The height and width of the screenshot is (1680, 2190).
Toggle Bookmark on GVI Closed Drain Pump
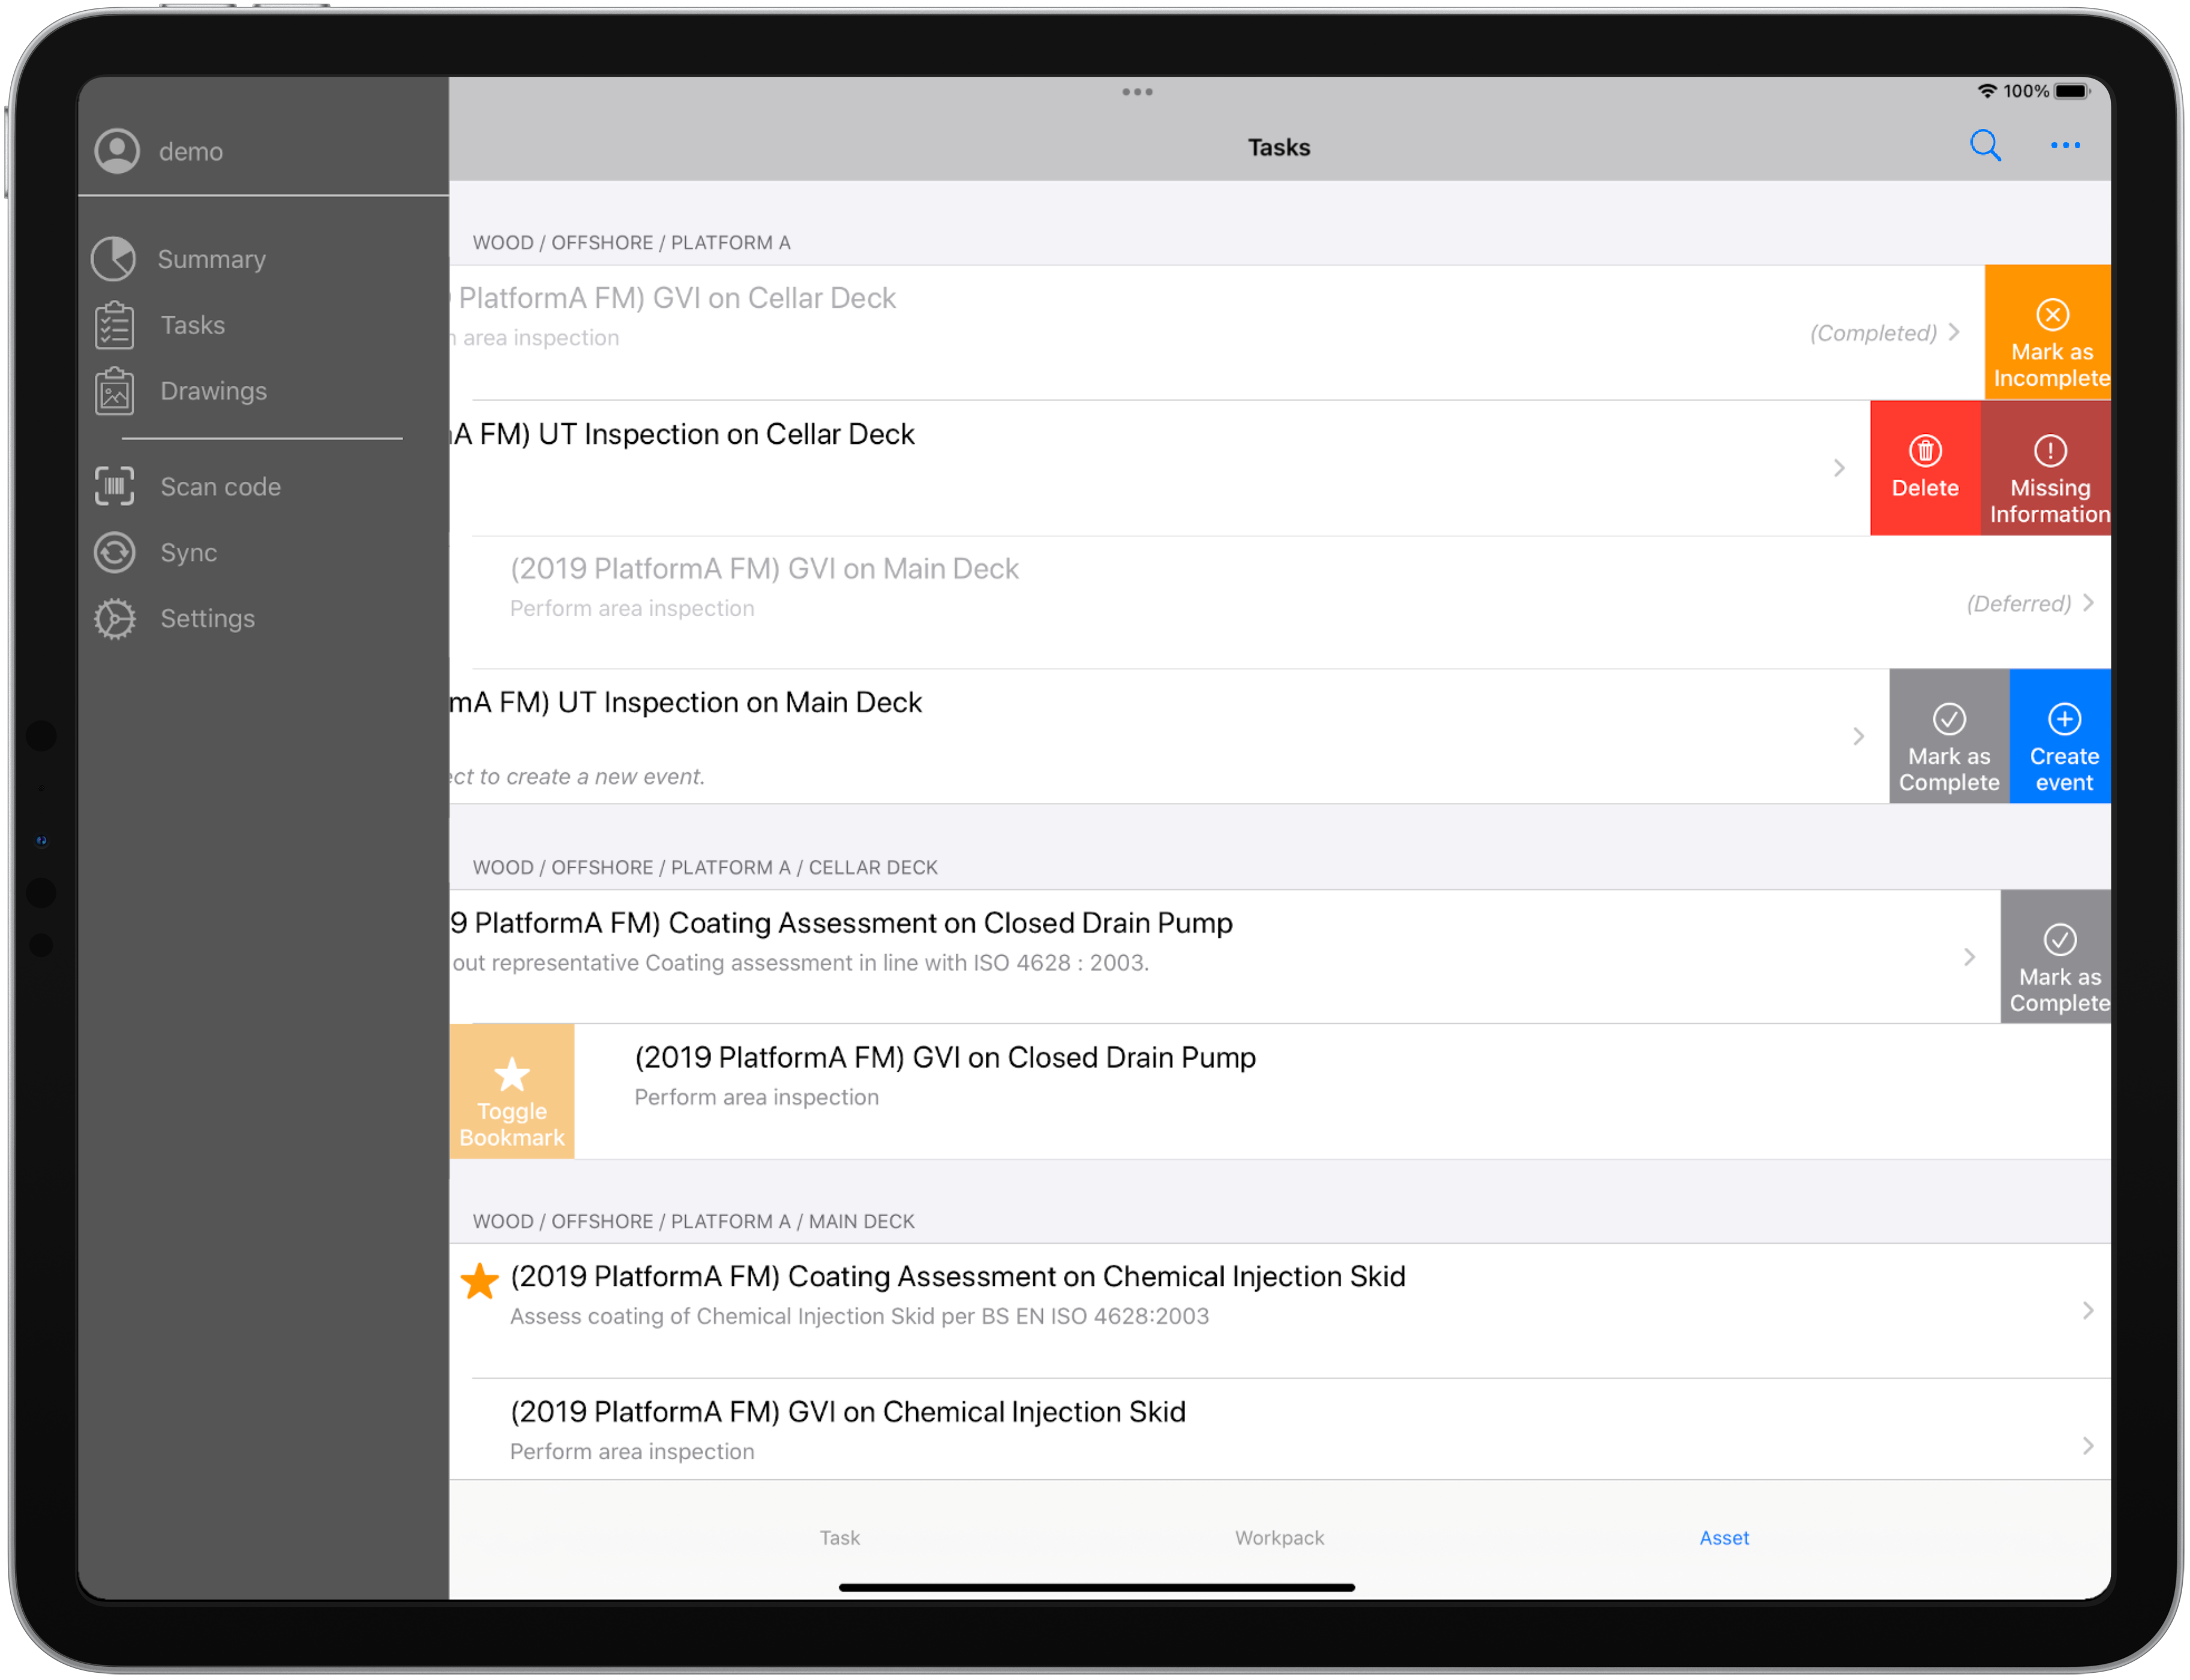click(511, 1091)
